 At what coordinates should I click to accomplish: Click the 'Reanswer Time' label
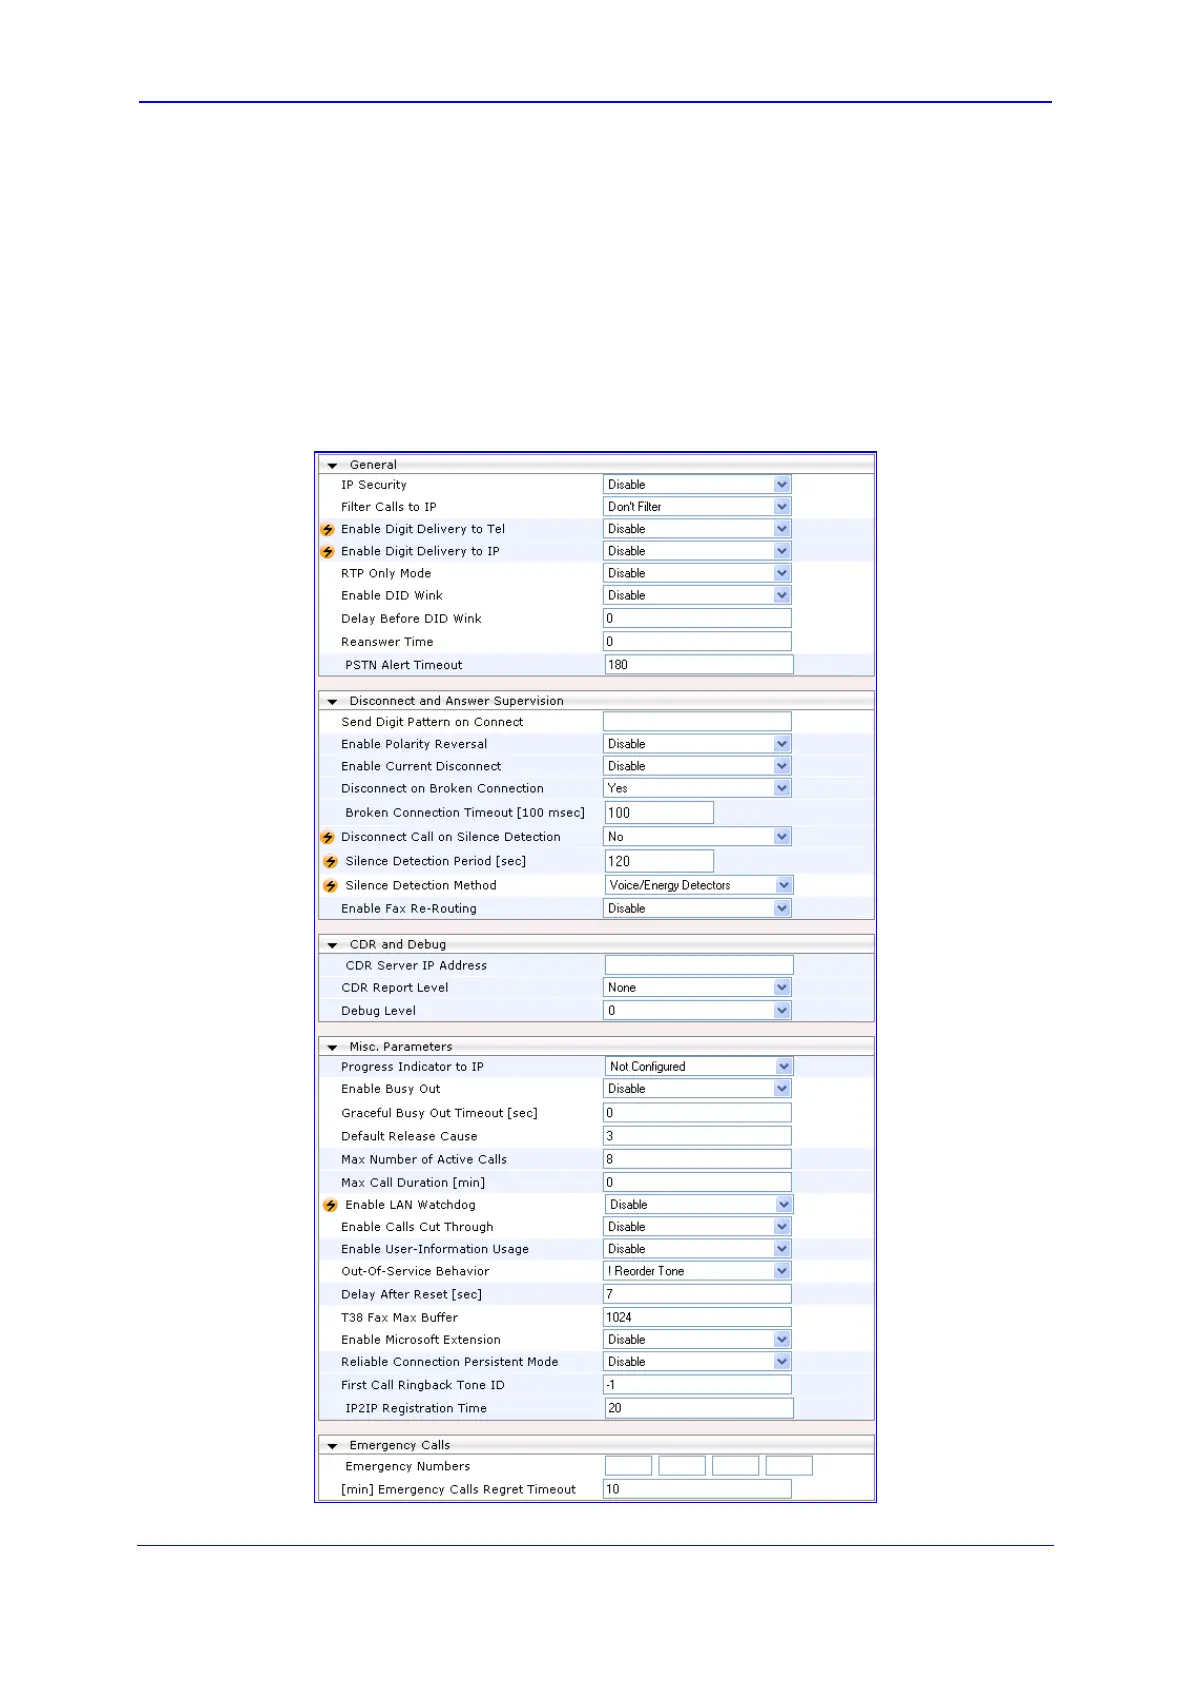pos(387,642)
